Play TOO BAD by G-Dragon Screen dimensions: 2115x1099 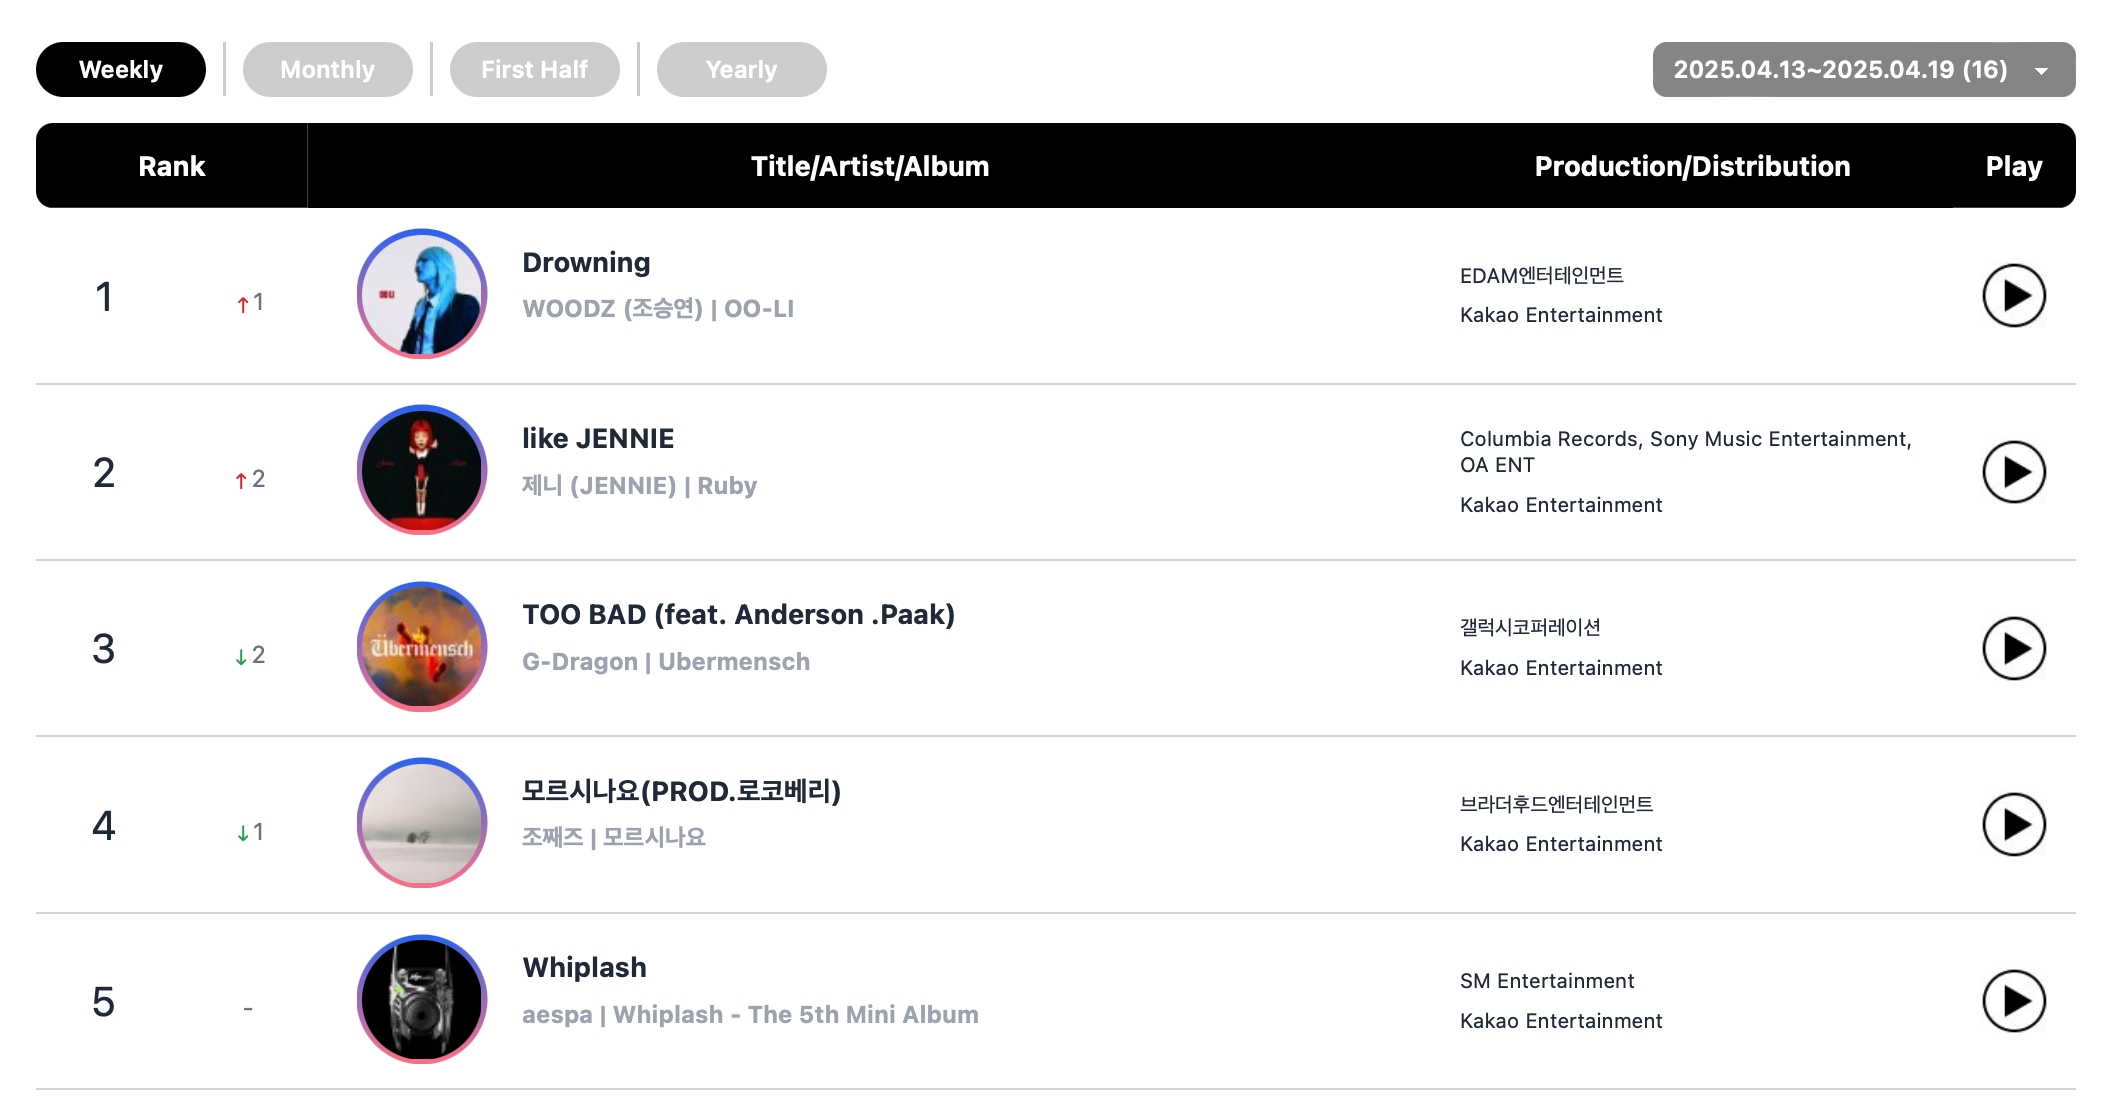(x=2013, y=648)
